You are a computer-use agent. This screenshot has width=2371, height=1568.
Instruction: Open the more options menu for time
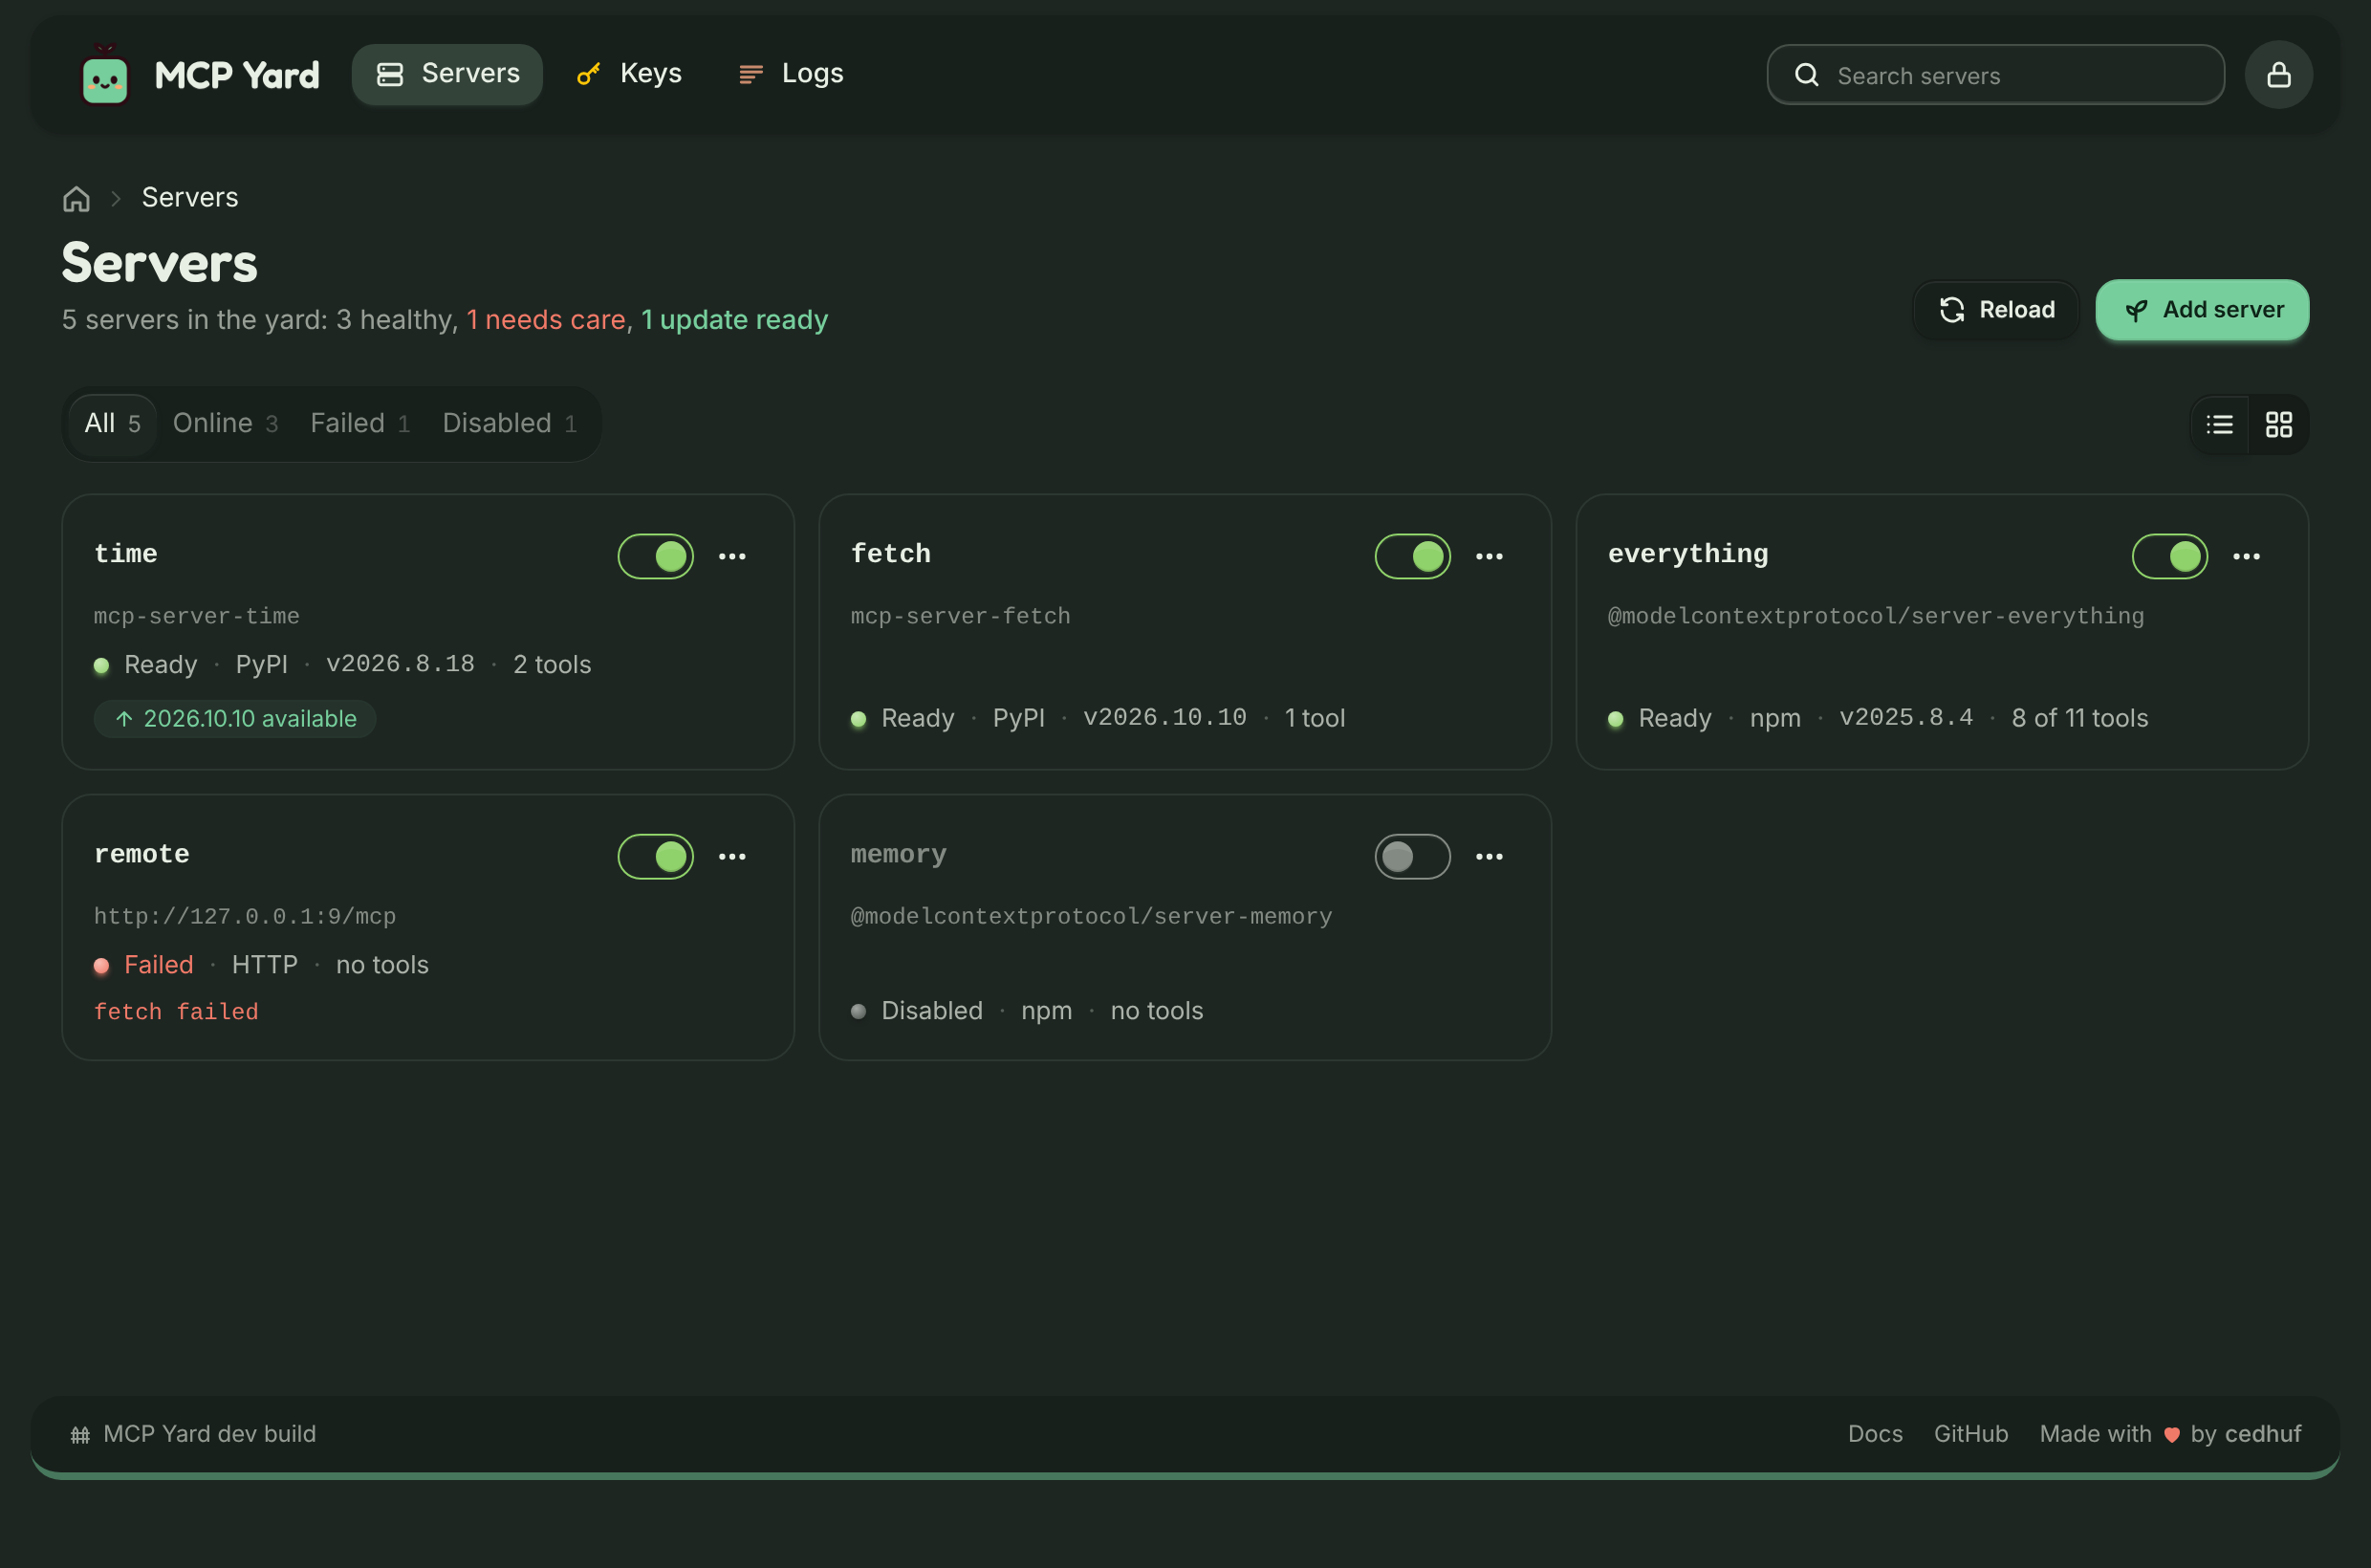(x=732, y=557)
